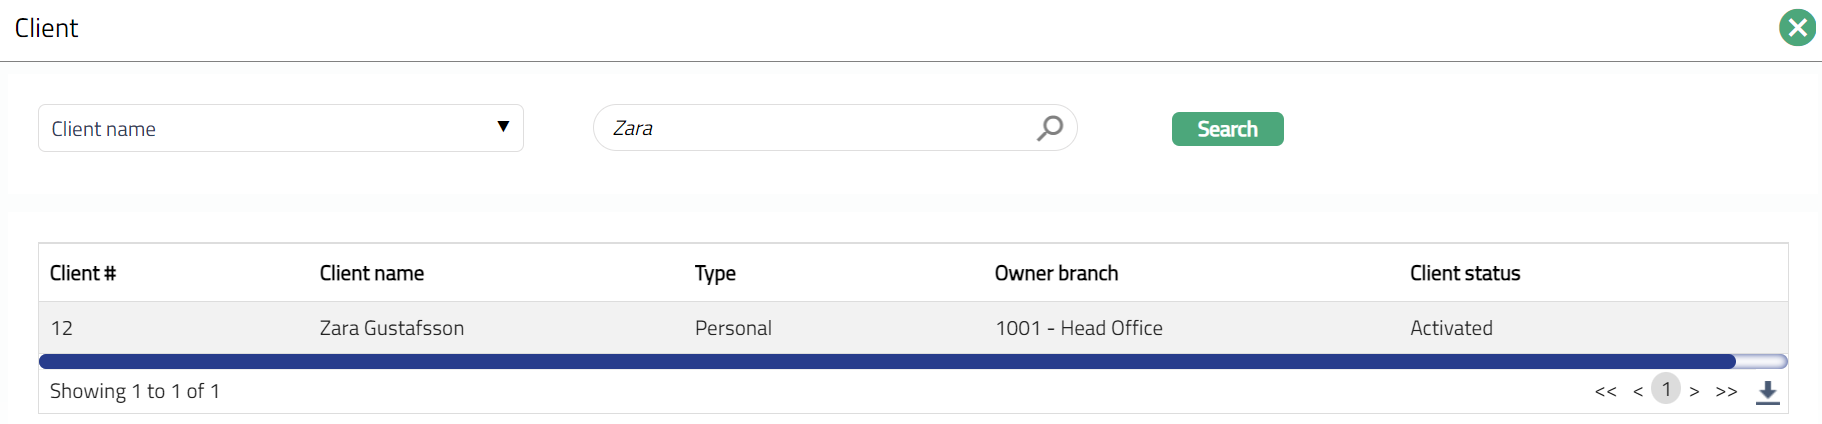Close the Client dialog with green X

pos(1797,28)
